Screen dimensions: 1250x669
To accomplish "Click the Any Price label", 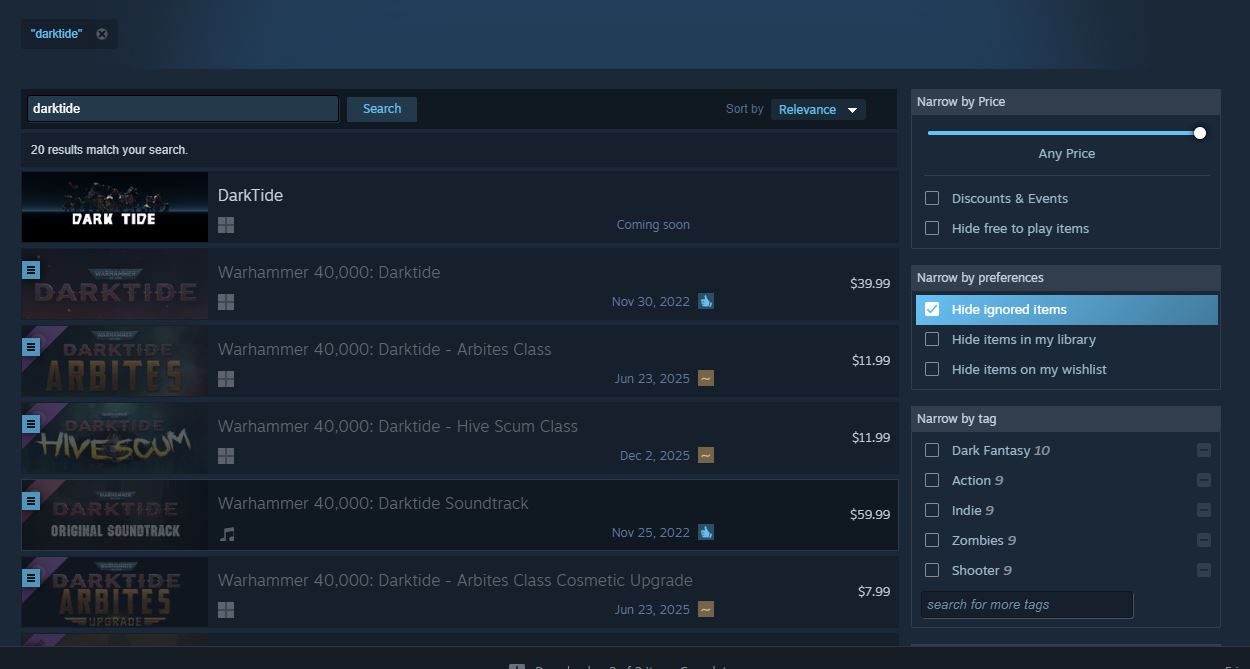I will point(1067,153).
